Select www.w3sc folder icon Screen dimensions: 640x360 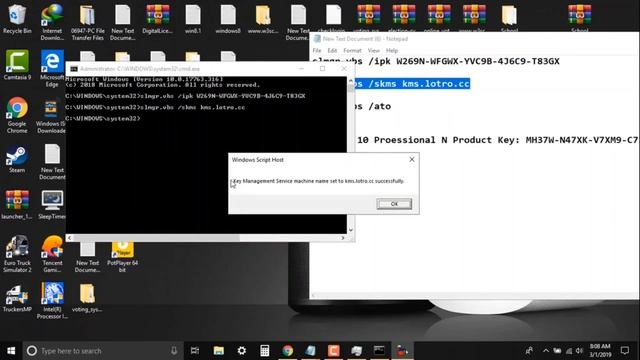pos(263,19)
